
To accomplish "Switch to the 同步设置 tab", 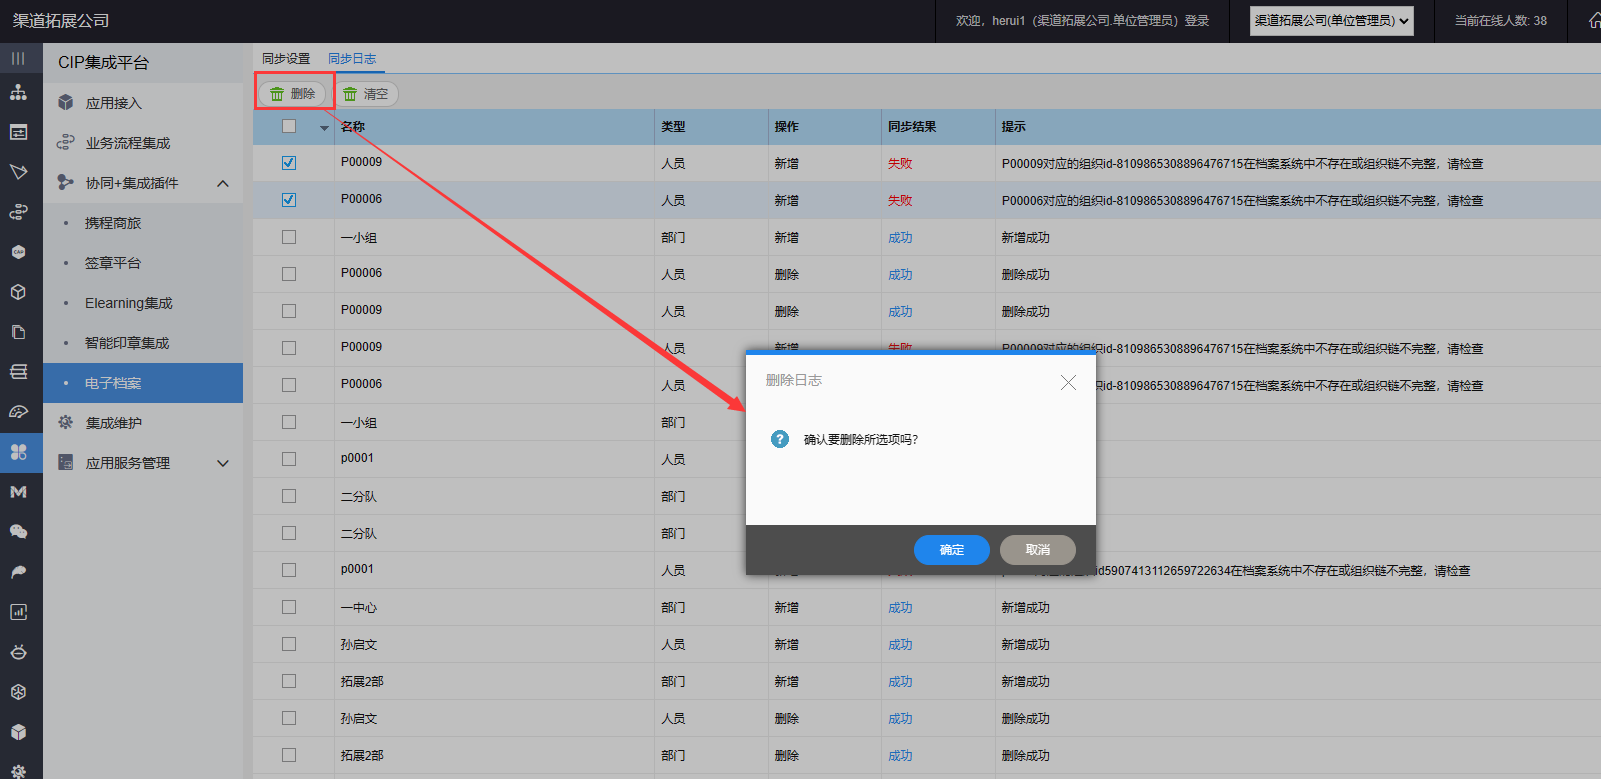I will click(x=286, y=59).
